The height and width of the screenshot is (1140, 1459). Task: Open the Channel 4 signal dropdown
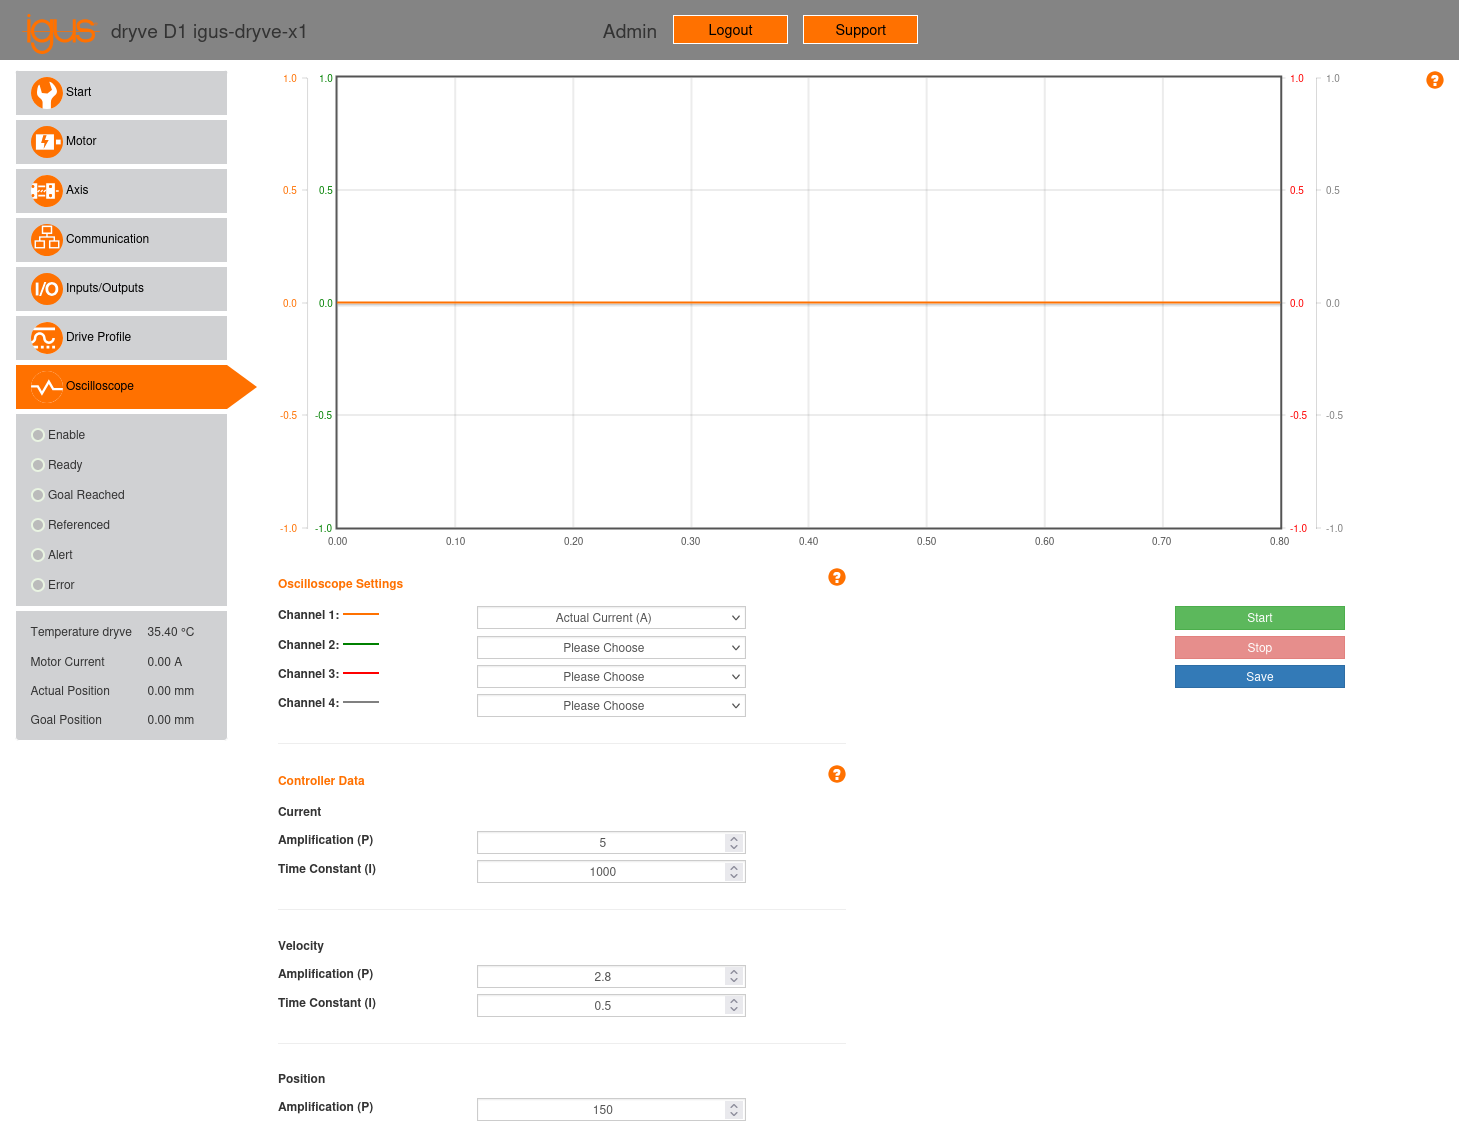tap(611, 706)
